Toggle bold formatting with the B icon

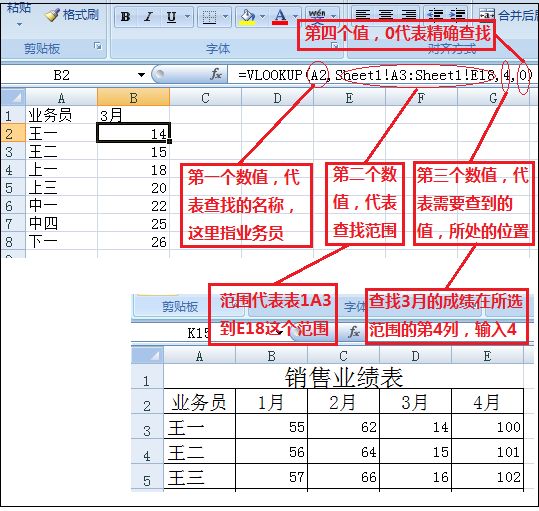[126, 16]
